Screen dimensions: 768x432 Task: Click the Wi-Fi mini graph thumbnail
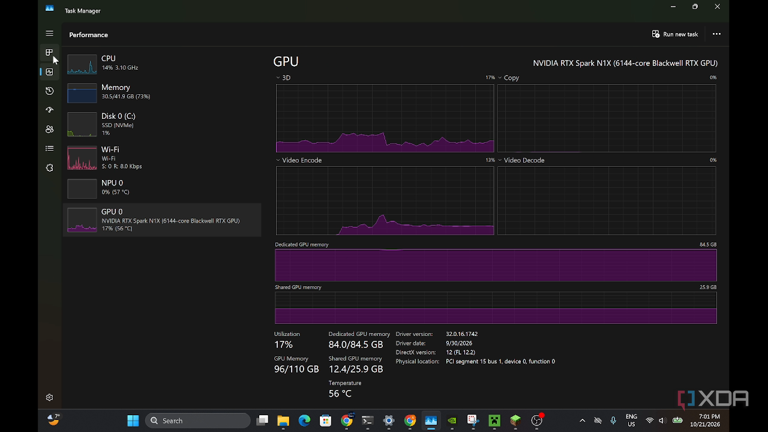point(82,158)
